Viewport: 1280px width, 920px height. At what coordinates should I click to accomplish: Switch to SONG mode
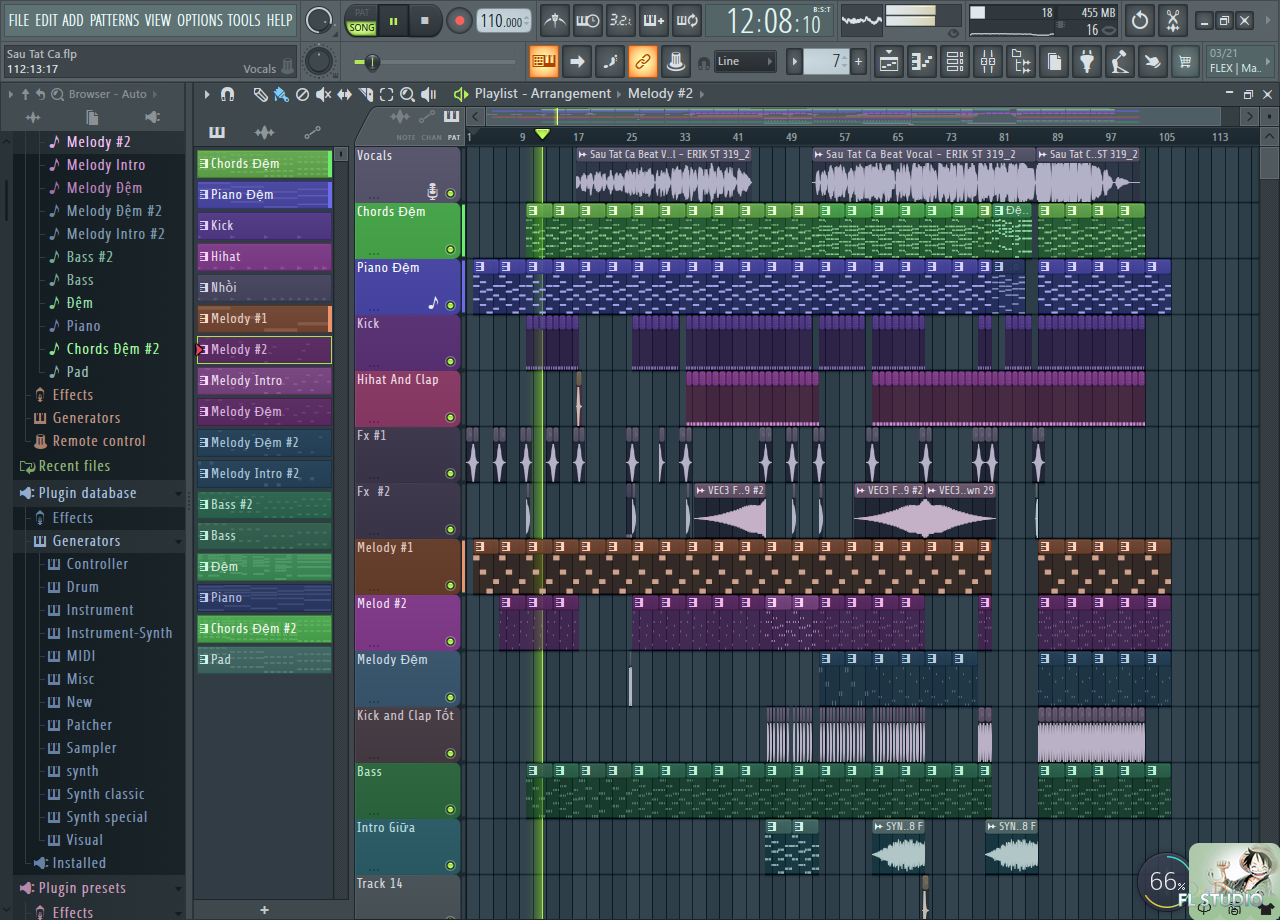[x=361, y=28]
